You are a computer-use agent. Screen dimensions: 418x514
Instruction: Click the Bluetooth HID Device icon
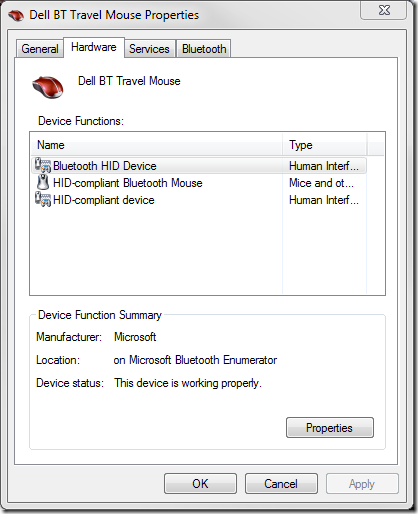pos(43,165)
